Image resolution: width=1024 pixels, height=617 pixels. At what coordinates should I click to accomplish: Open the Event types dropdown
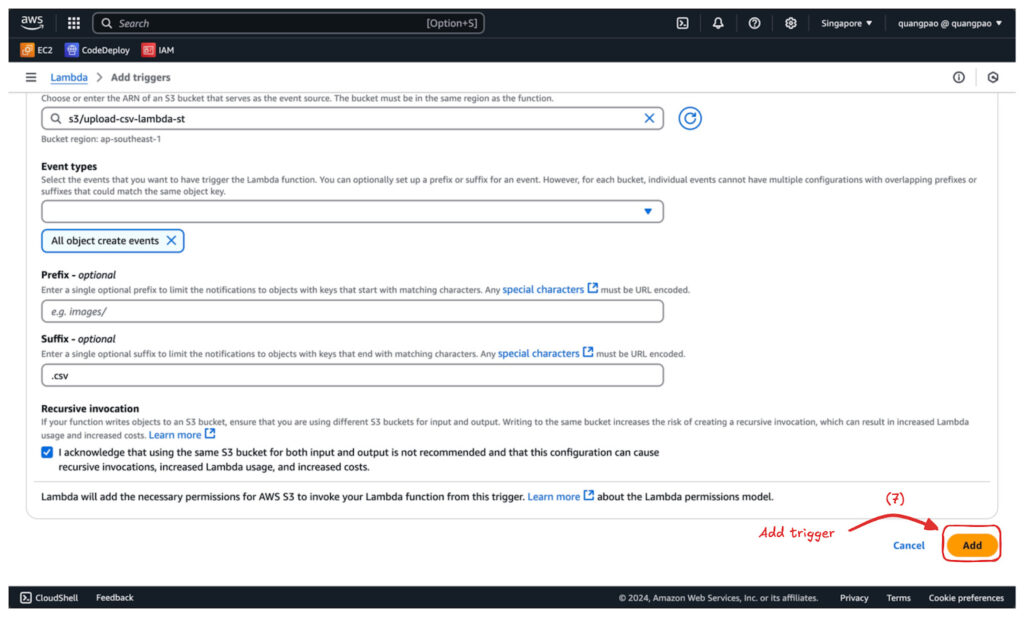[x=352, y=212]
